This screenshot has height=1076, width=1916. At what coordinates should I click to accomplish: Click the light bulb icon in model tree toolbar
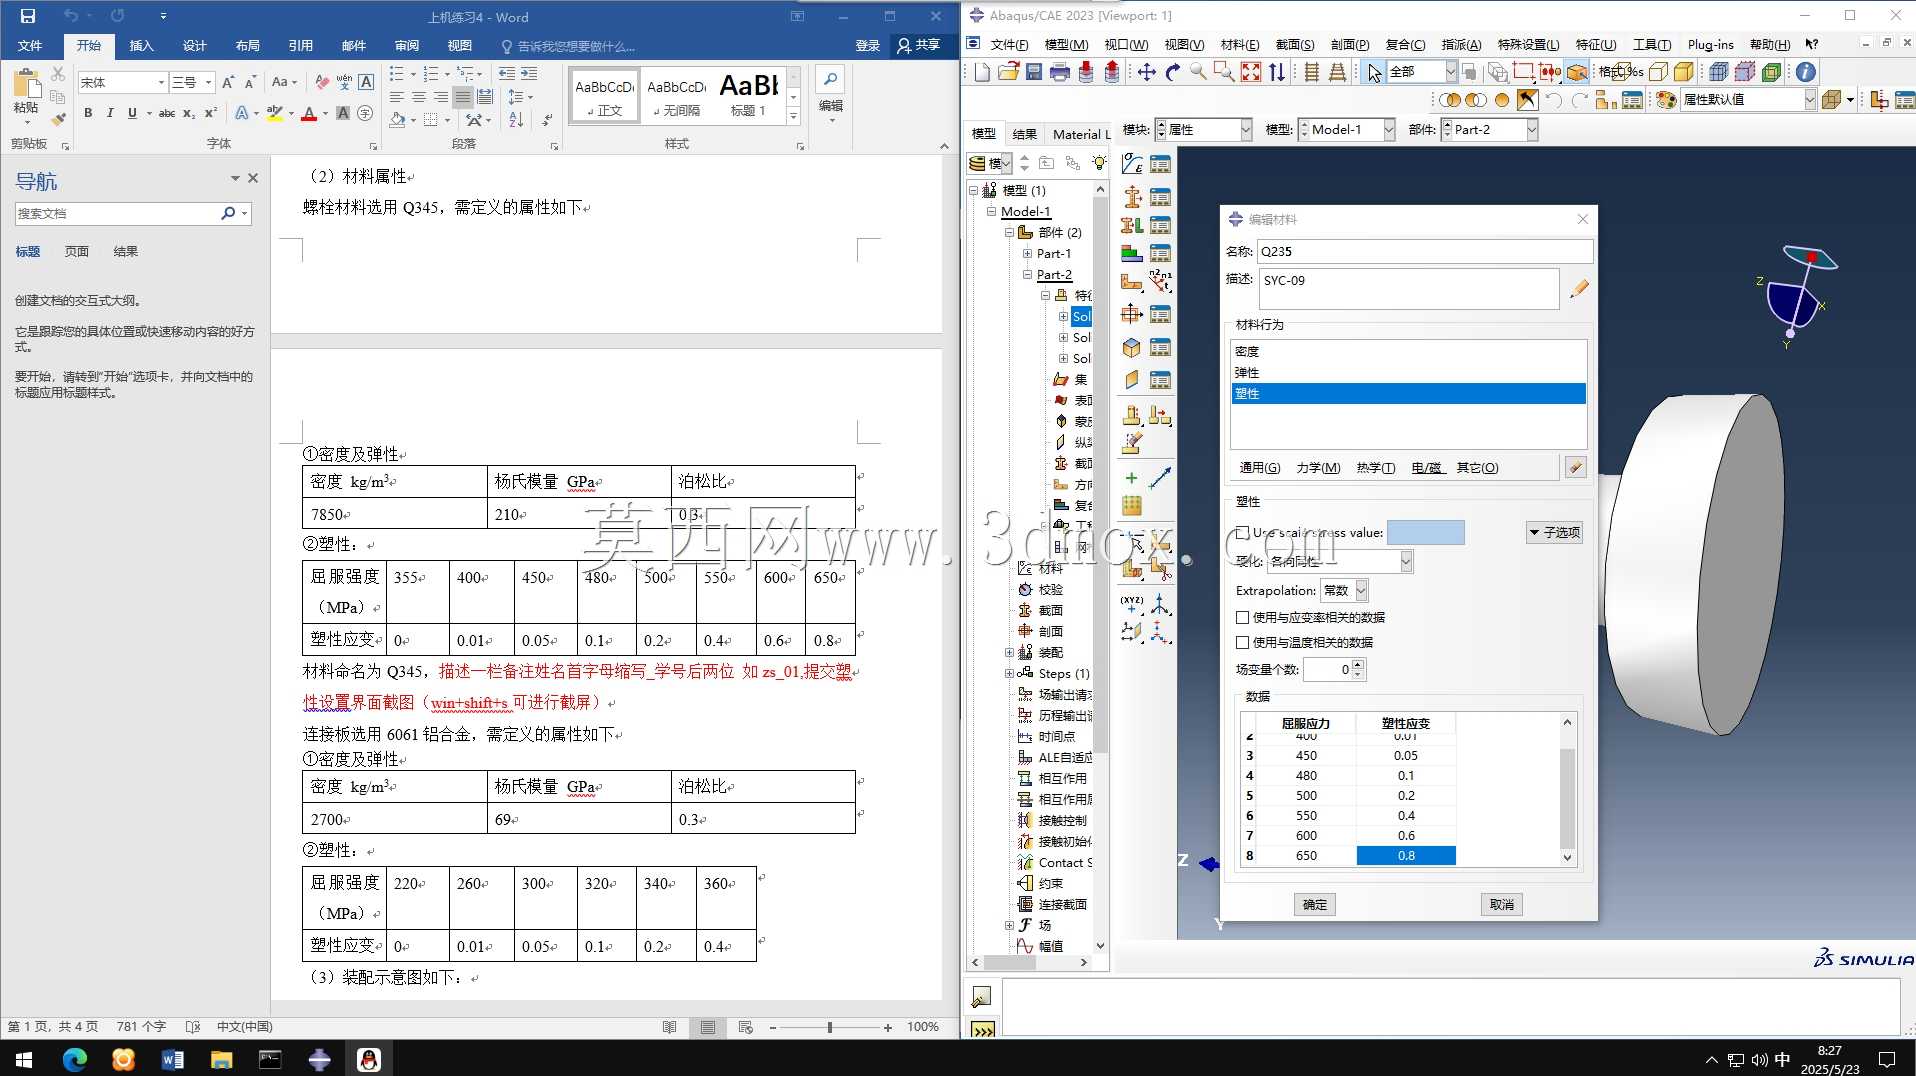1099,163
